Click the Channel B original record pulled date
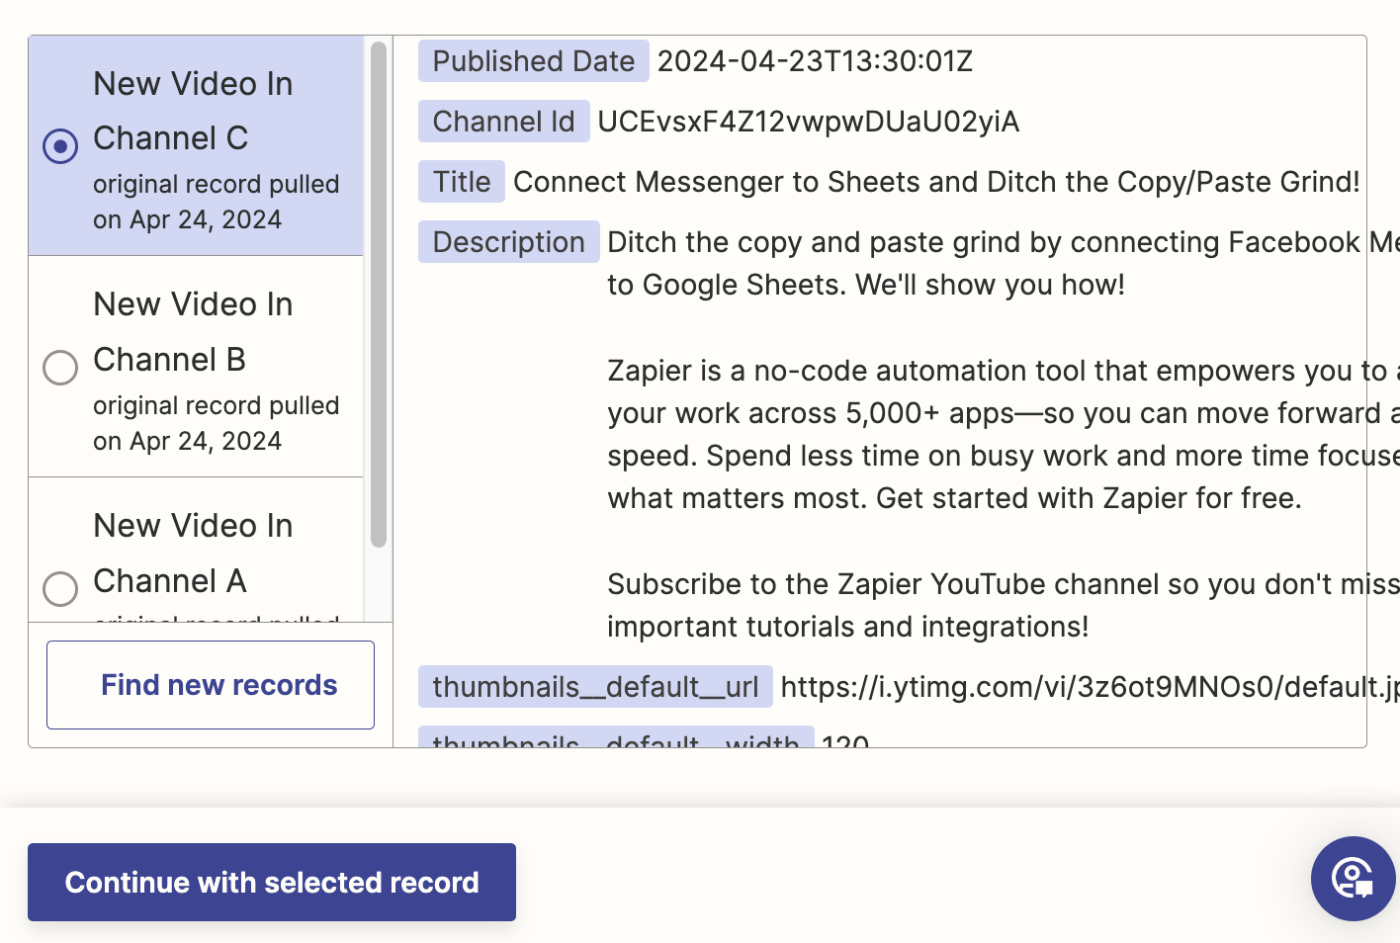This screenshot has width=1400, height=943. coord(216,423)
